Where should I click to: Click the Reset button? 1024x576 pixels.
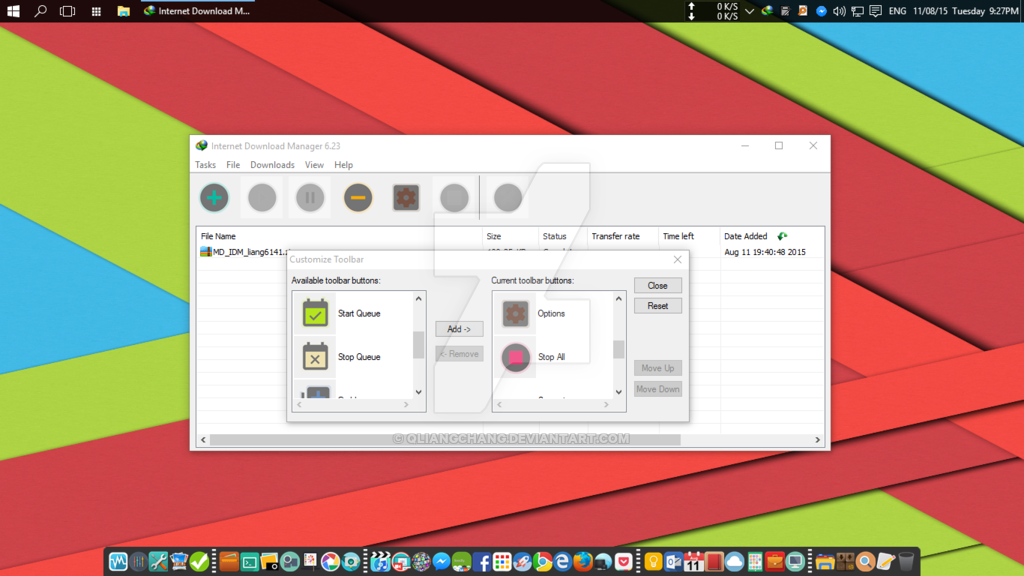(x=658, y=306)
